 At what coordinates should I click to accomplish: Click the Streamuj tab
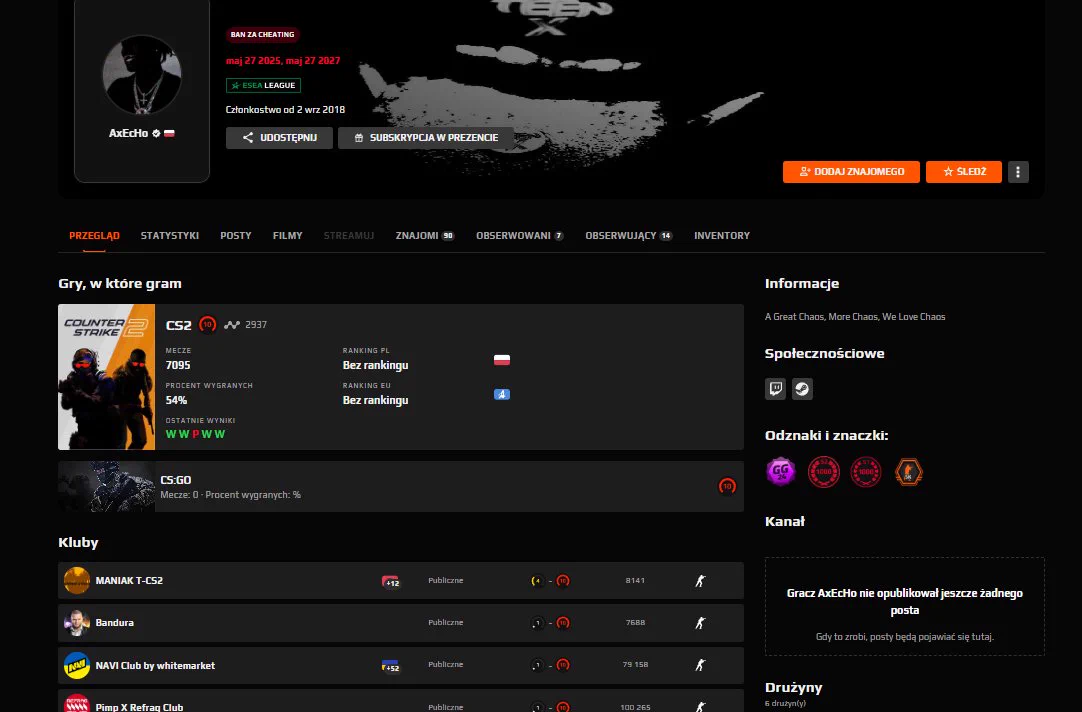point(349,235)
